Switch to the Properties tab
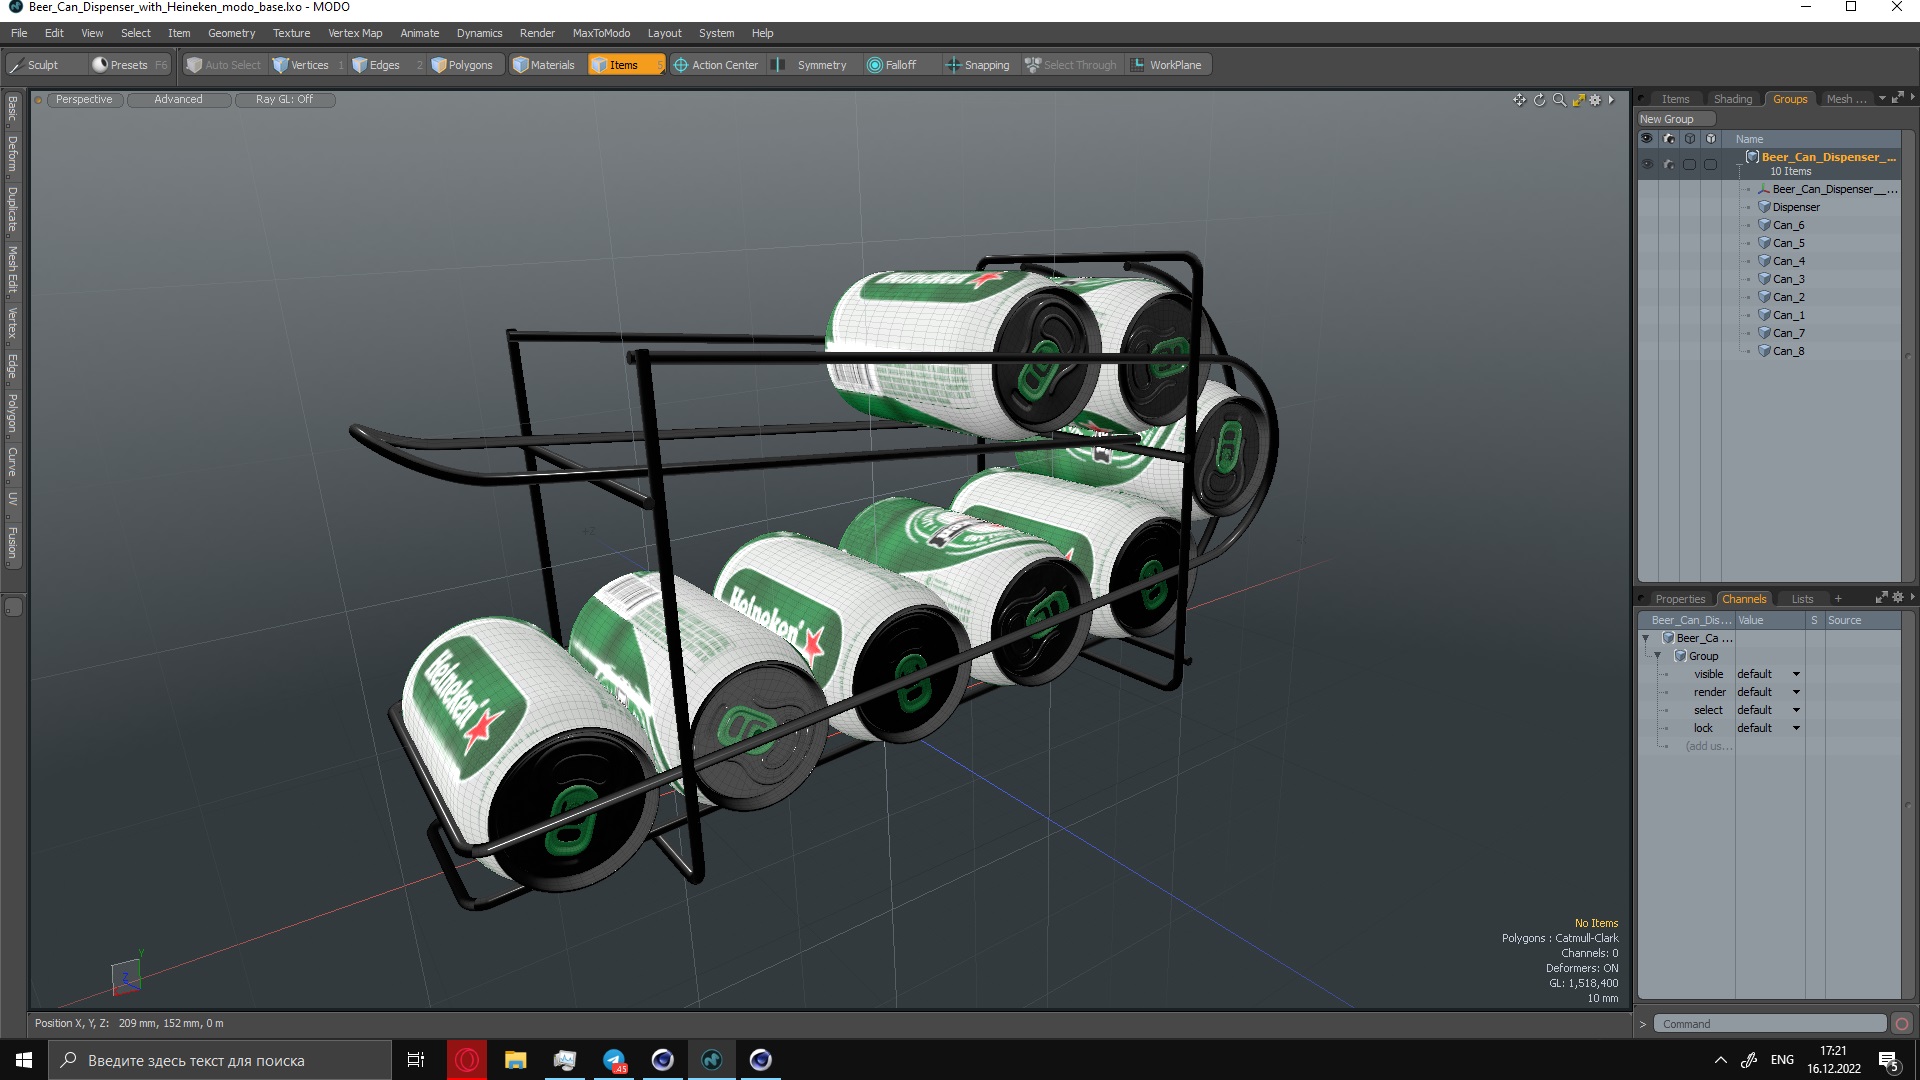The image size is (1920, 1080). pyautogui.click(x=1680, y=599)
